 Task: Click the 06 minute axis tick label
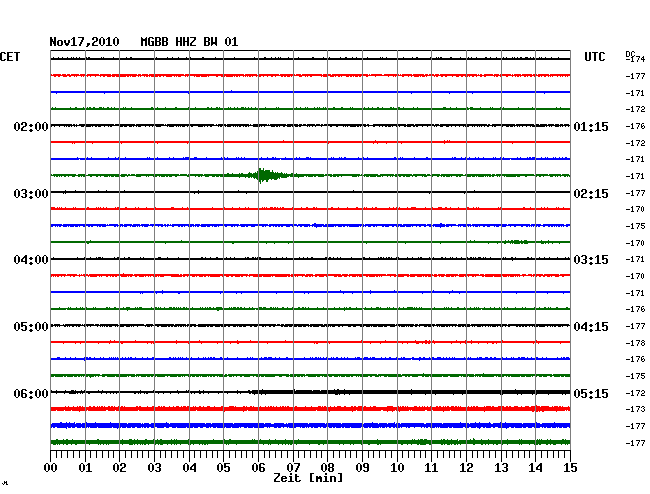pos(258,467)
